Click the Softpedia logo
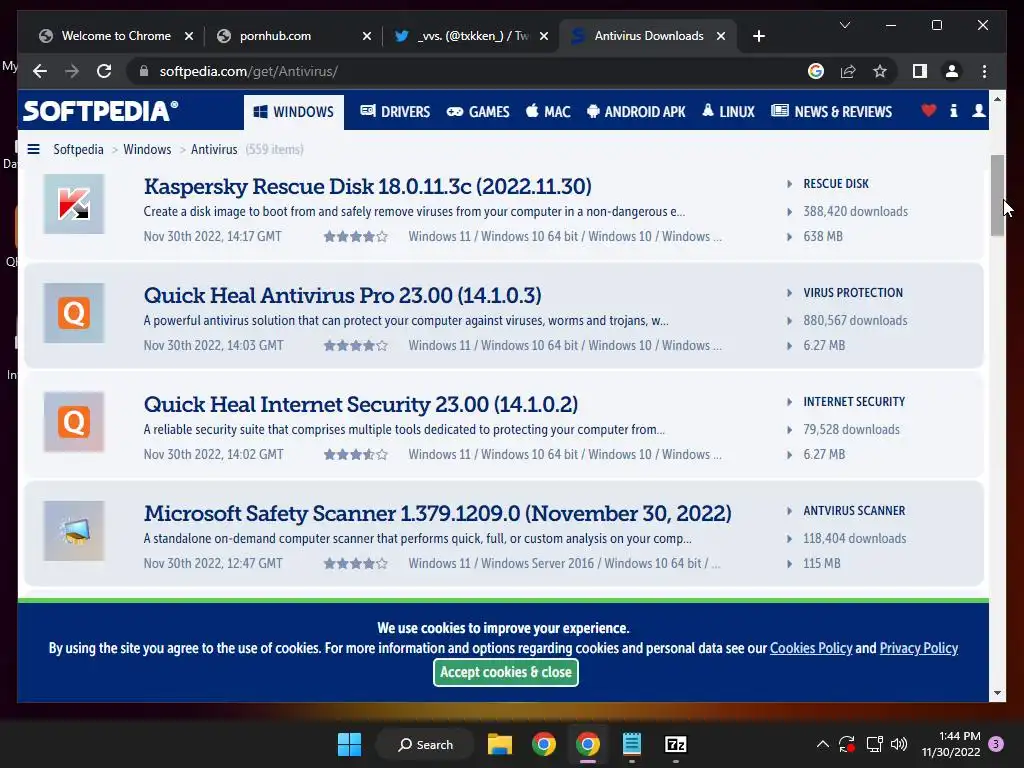The image size is (1024, 768). [100, 111]
